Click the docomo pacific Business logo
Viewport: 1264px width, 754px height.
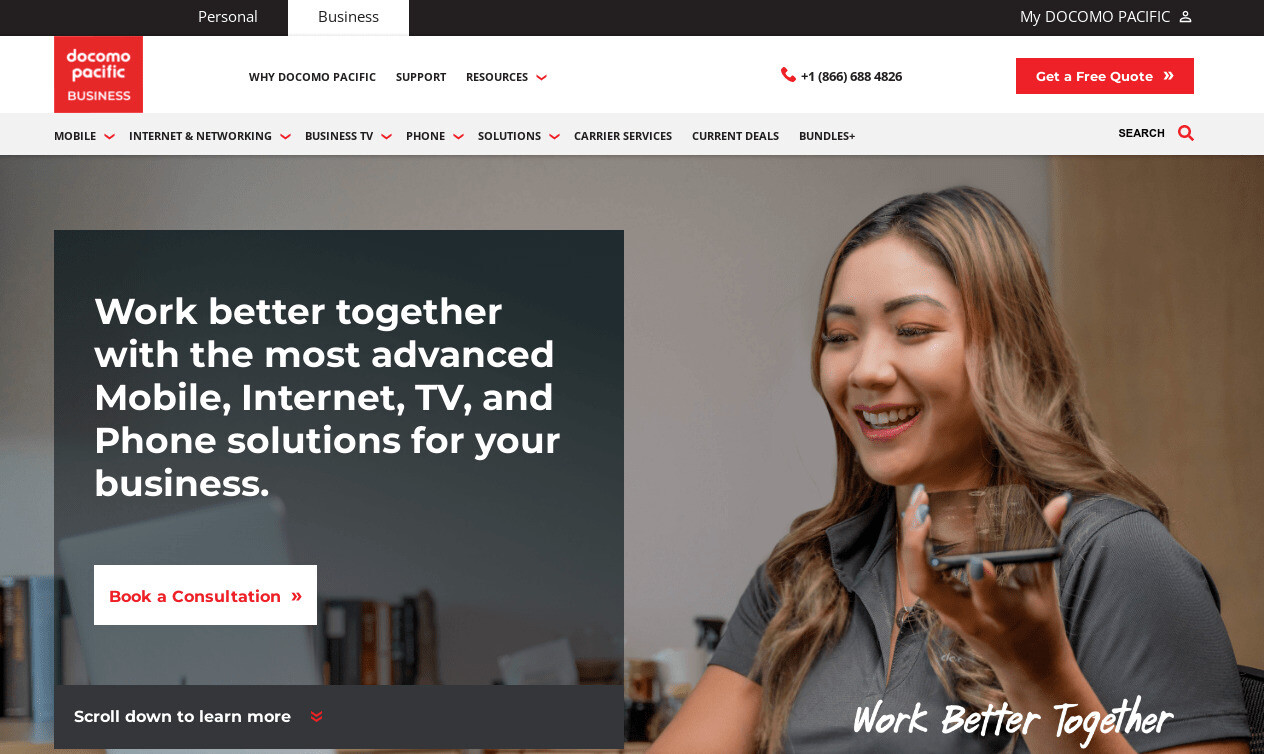click(x=98, y=74)
